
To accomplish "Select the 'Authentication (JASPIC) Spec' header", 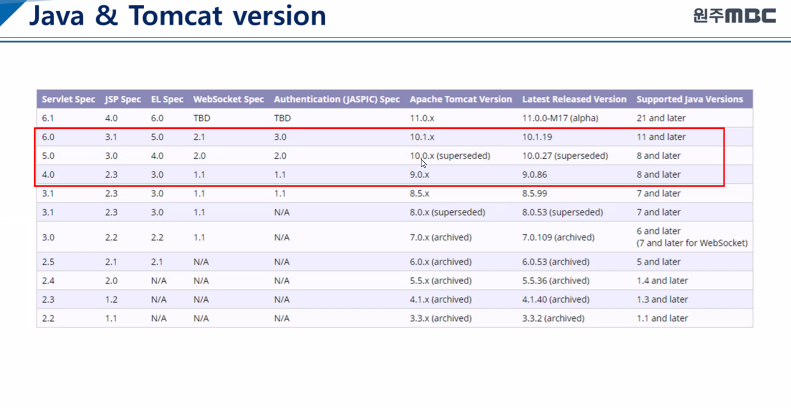I will pyautogui.click(x=337, y=99).
